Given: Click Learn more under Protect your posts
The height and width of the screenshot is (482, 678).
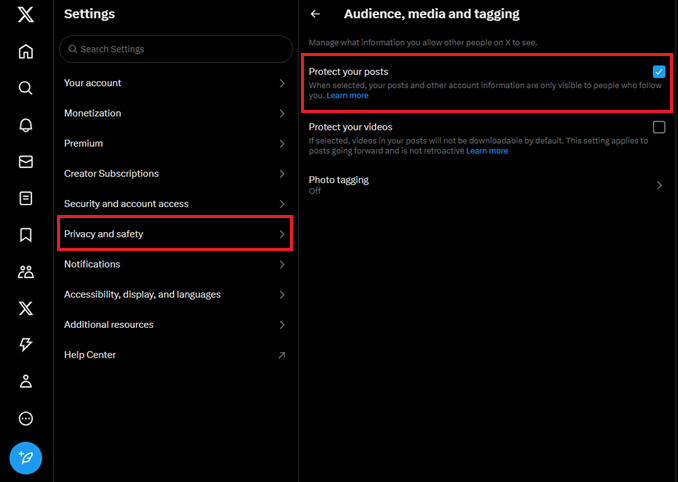Looking at the screenshot, I should 347,96.
